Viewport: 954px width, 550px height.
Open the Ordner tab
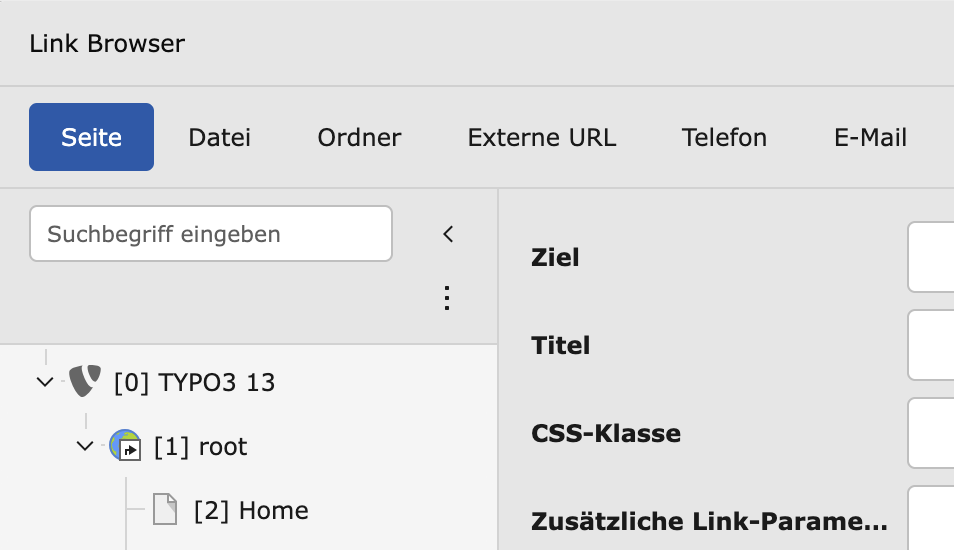359,137
